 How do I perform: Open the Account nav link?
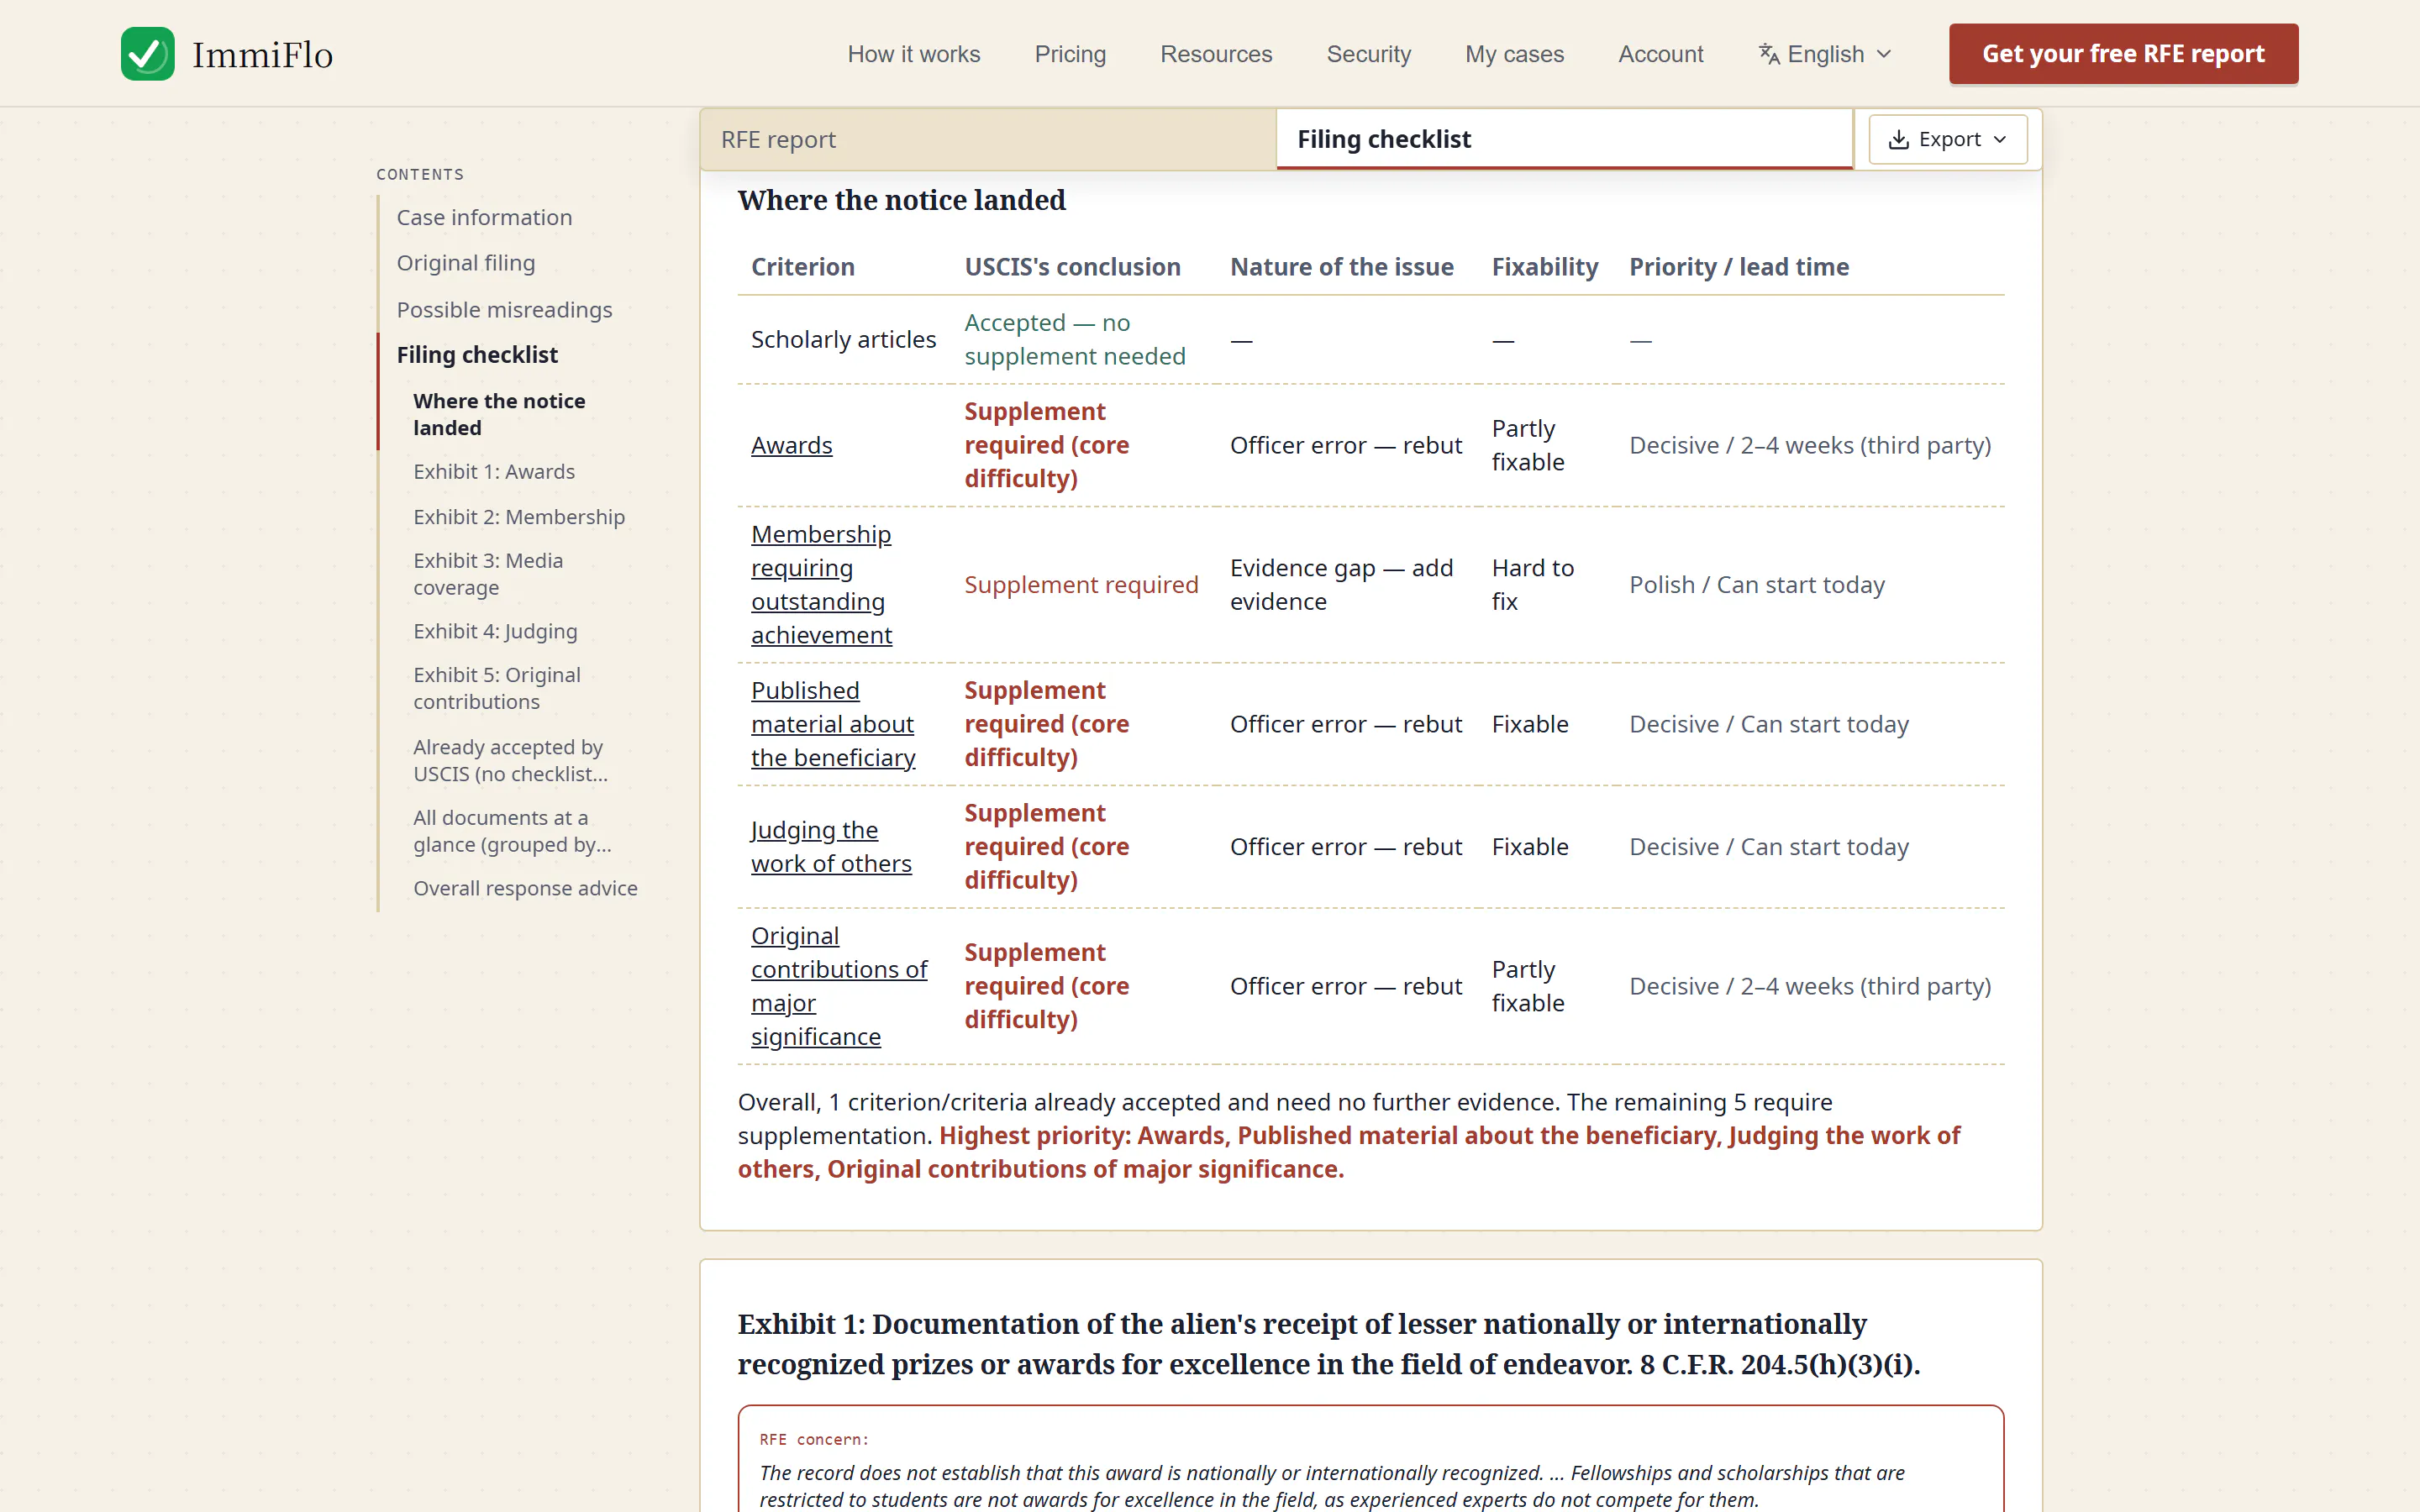(1660, 54)
